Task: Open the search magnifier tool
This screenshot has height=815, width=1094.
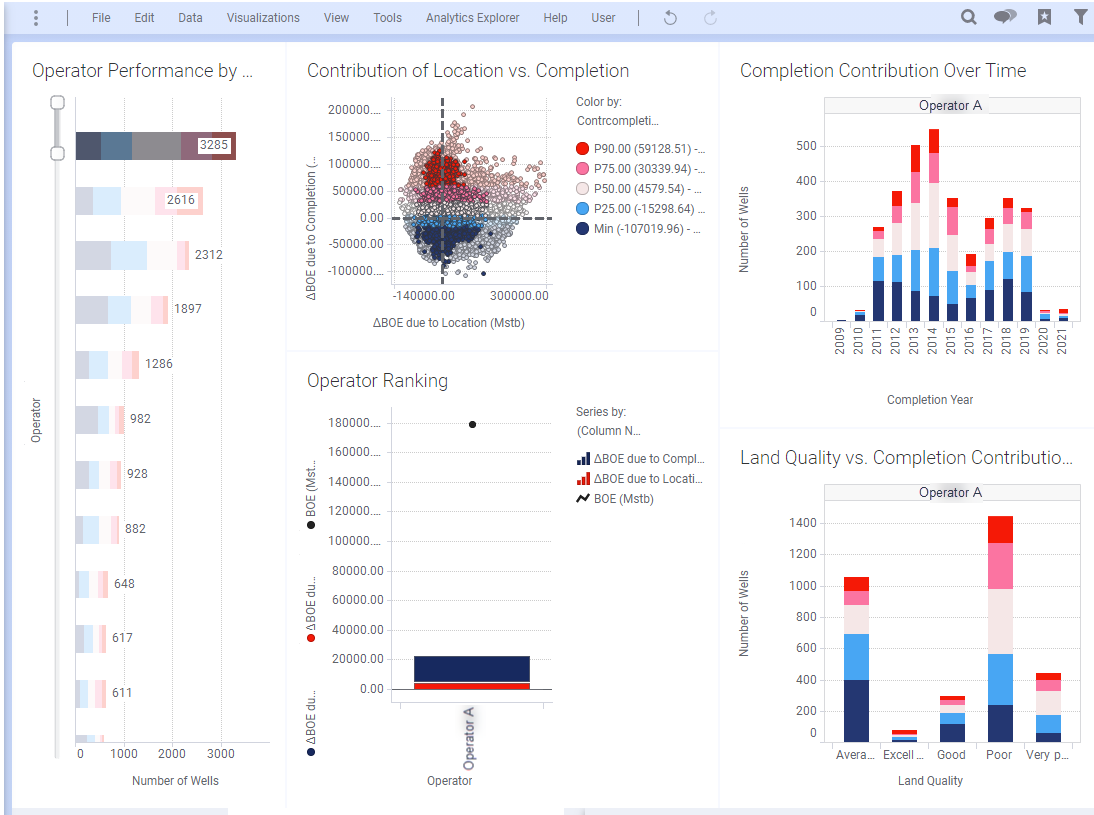Action: point(968,17)
